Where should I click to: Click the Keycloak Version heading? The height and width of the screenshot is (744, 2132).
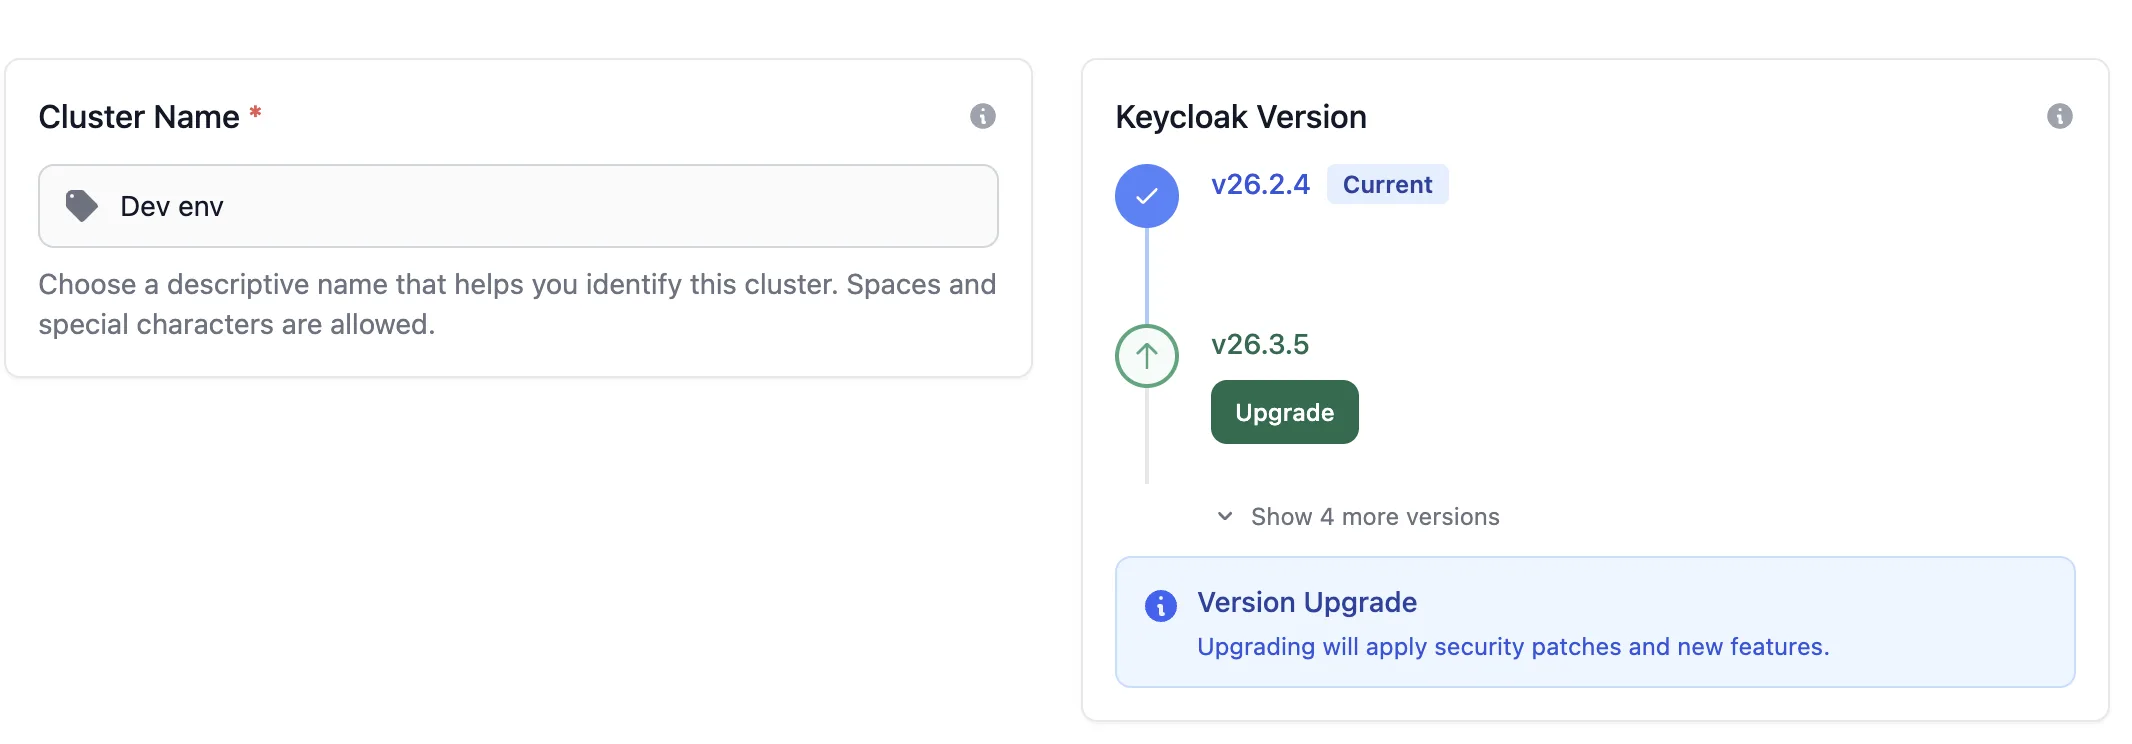[x=1241, y=117]
